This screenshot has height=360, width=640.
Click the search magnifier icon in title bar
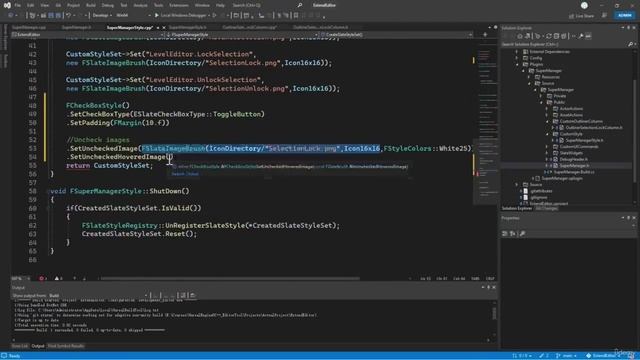(300, 5)
